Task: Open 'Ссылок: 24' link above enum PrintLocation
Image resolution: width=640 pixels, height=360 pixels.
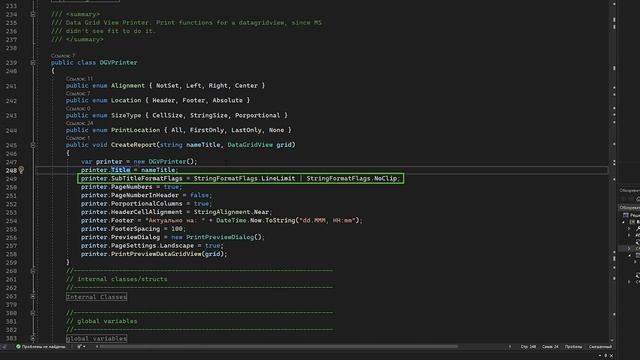Action: pyautogui.click(x=80, y=123)
